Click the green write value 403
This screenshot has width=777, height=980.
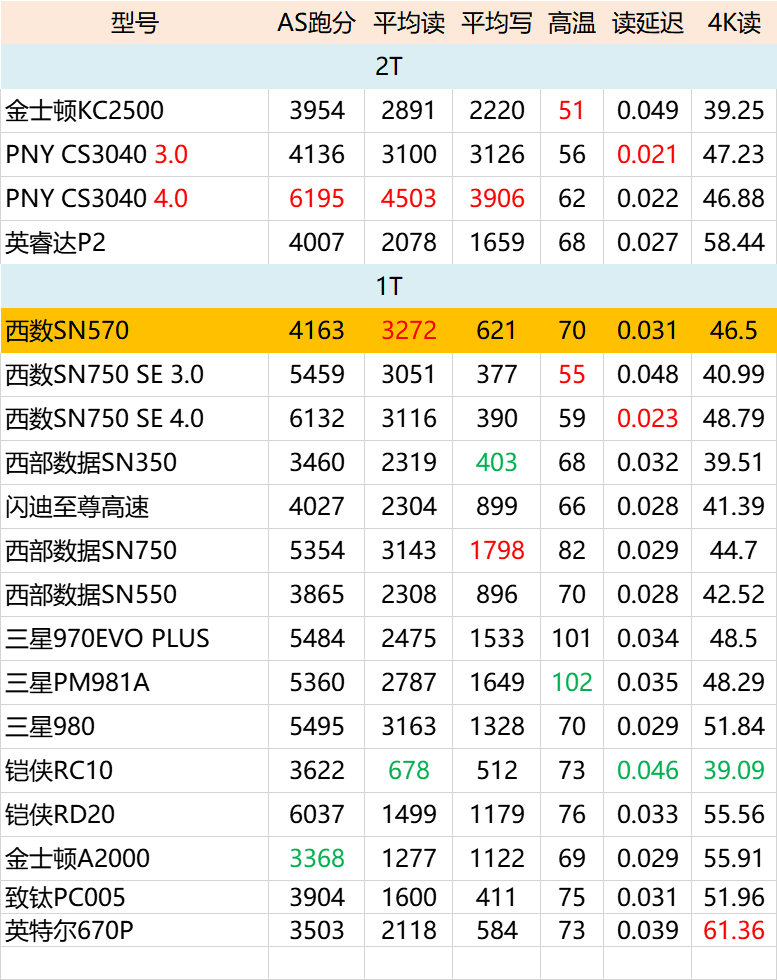496,462
